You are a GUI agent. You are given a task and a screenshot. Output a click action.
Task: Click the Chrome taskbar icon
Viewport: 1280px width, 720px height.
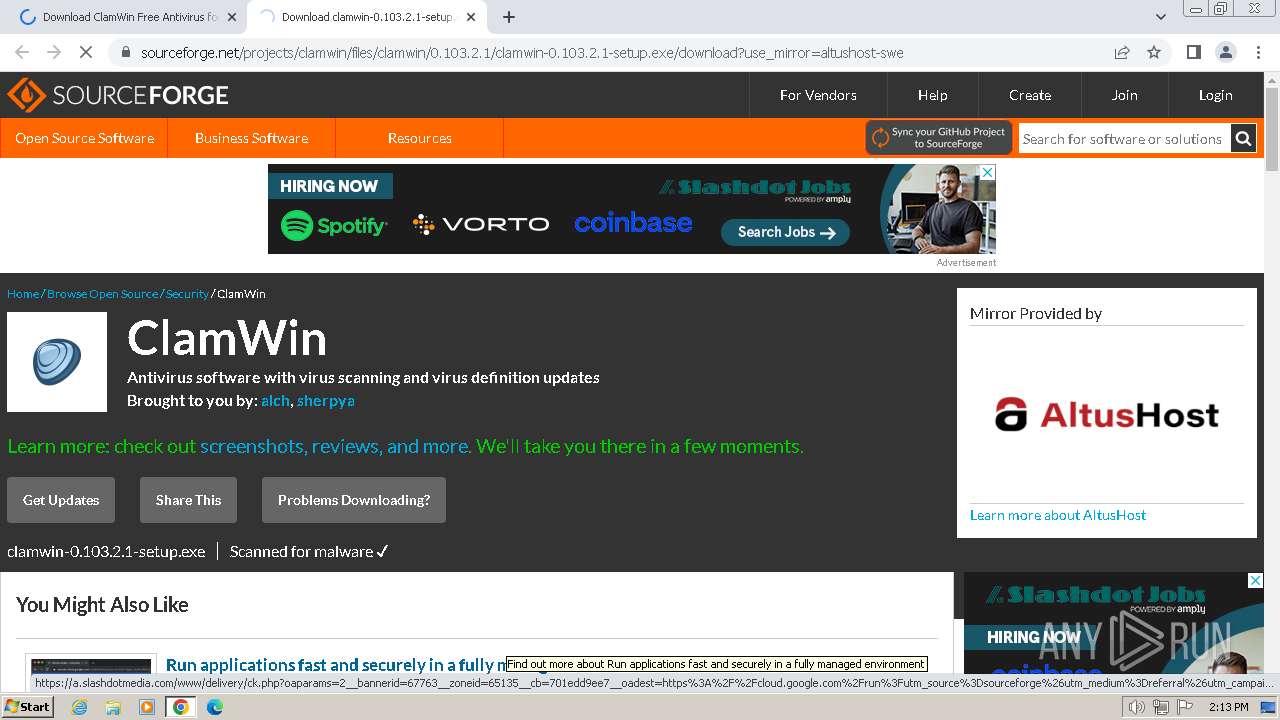(x=180, y=707)
